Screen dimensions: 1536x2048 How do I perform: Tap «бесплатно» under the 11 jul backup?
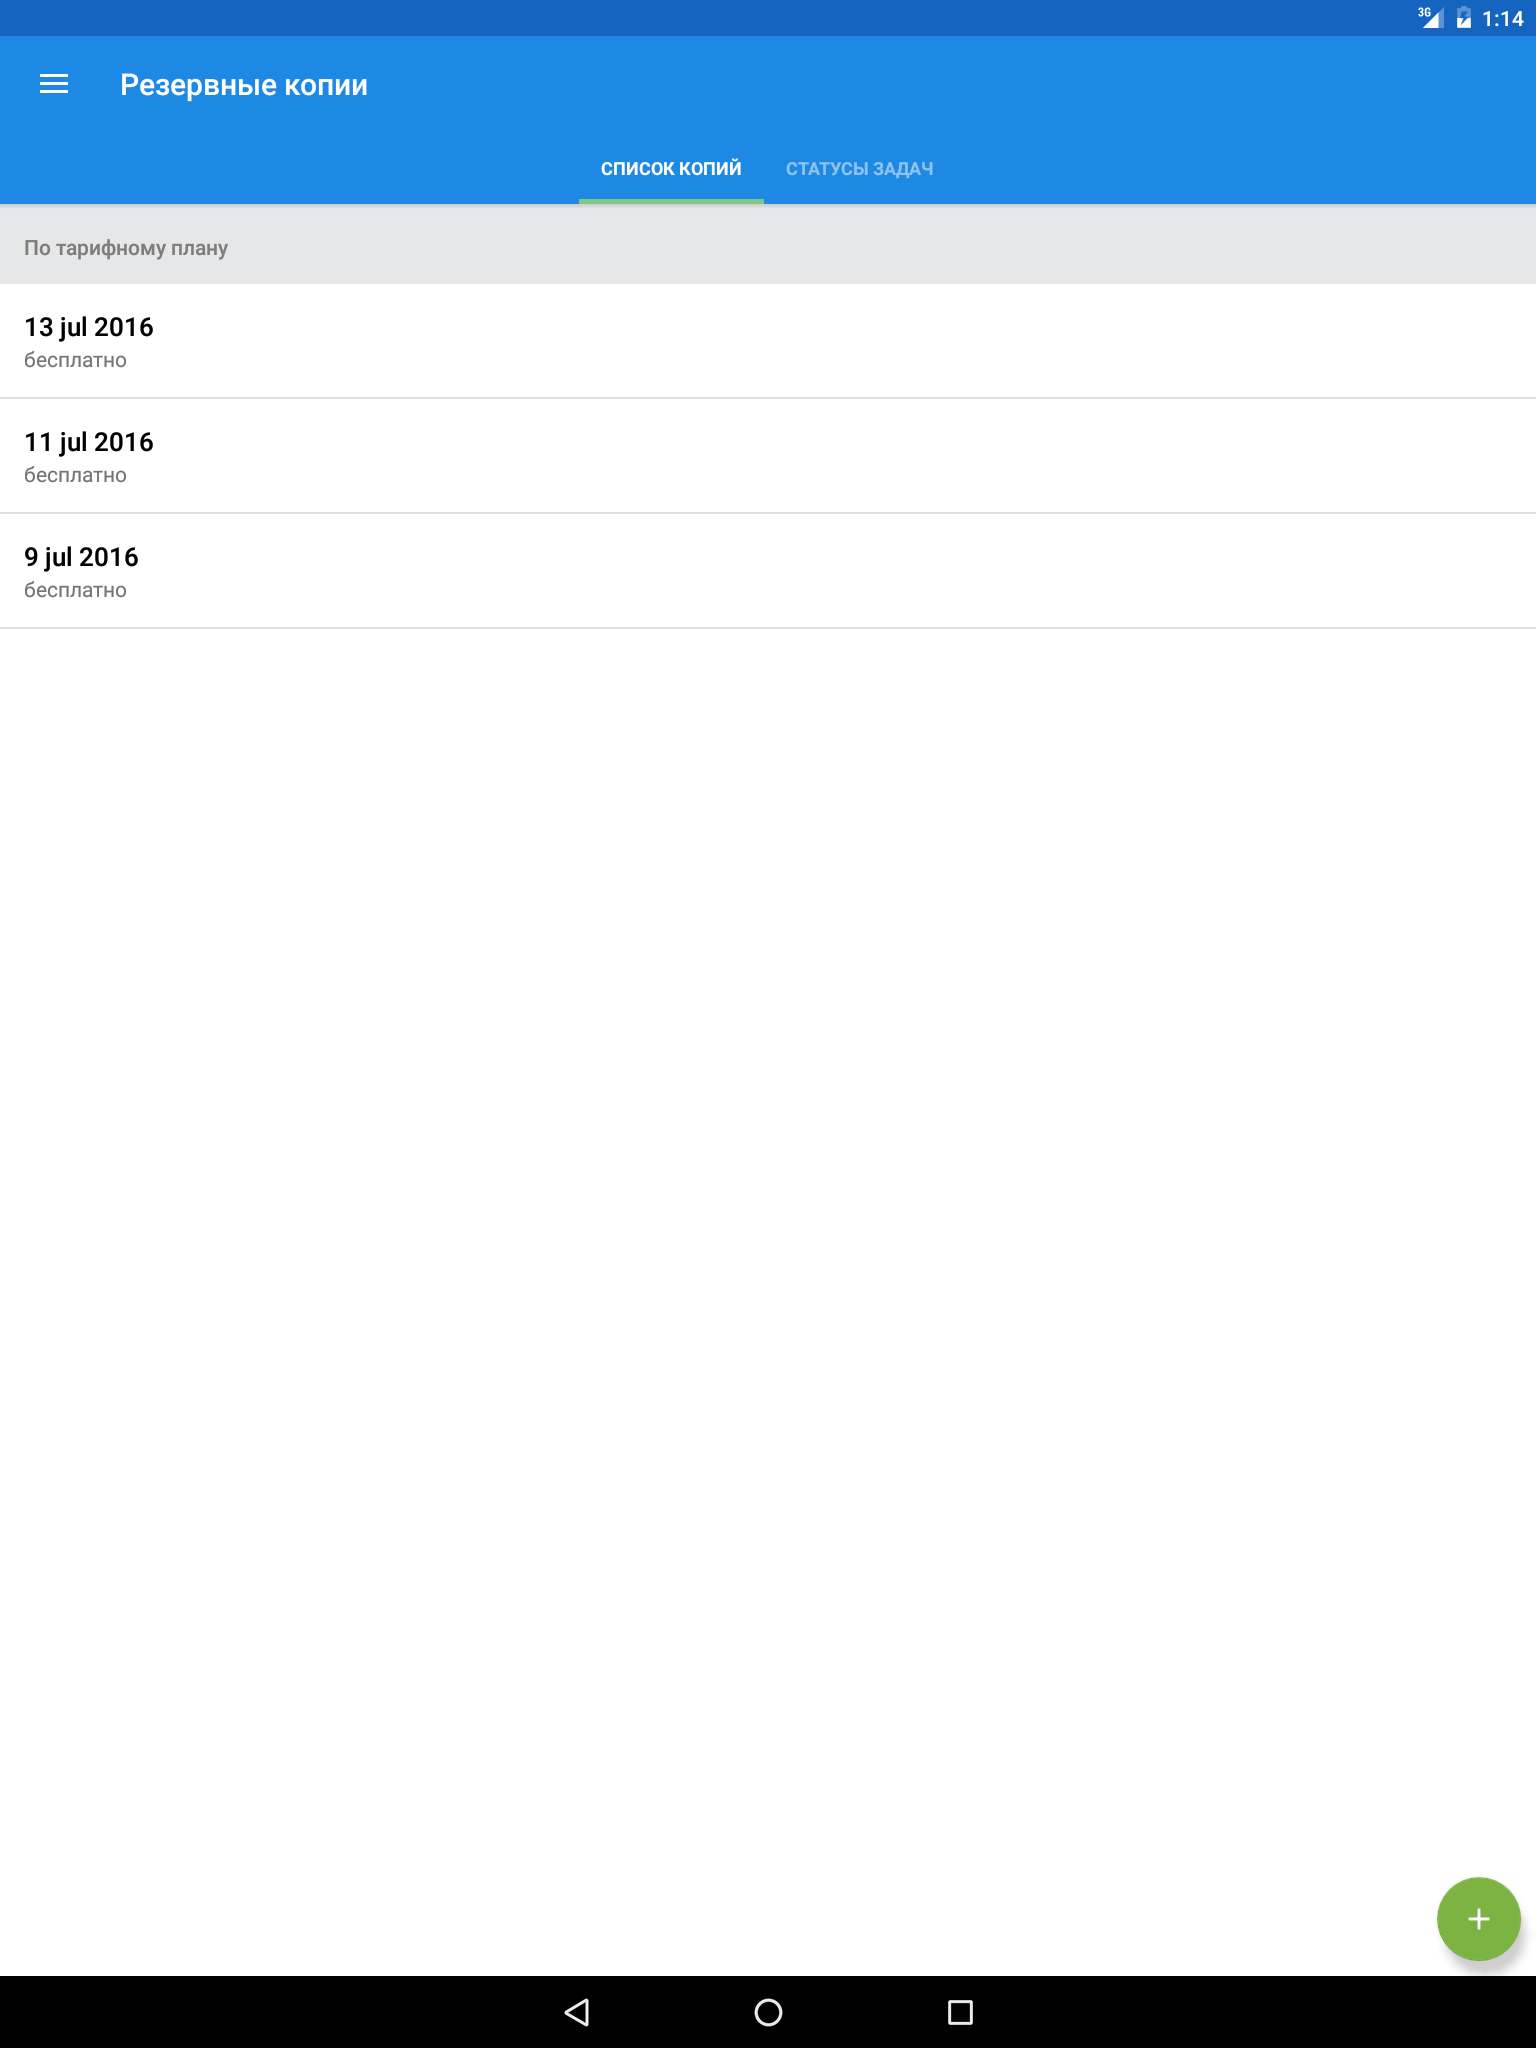tap(76, 476)
